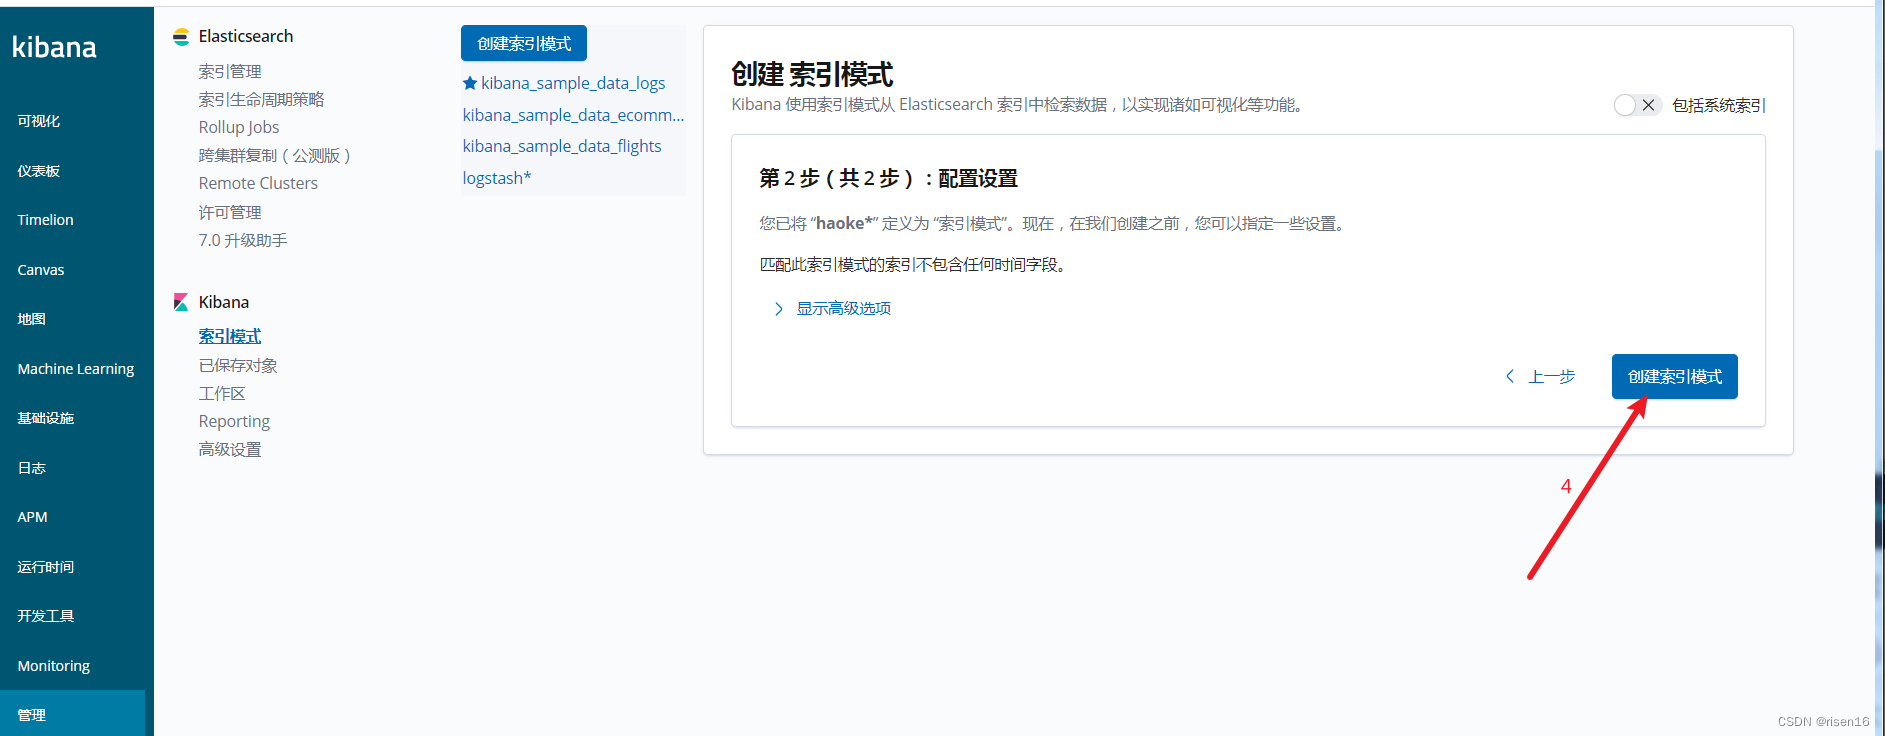Open Reporting link

point(234,422)
